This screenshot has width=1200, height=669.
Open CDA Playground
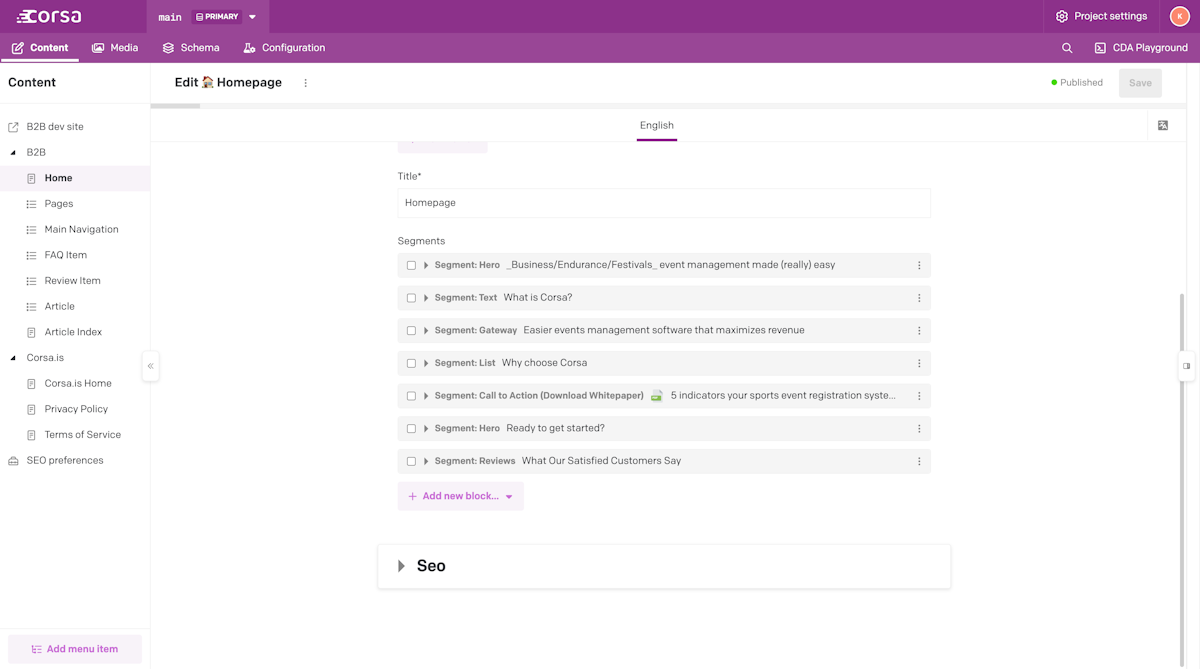coord(1141,48)
